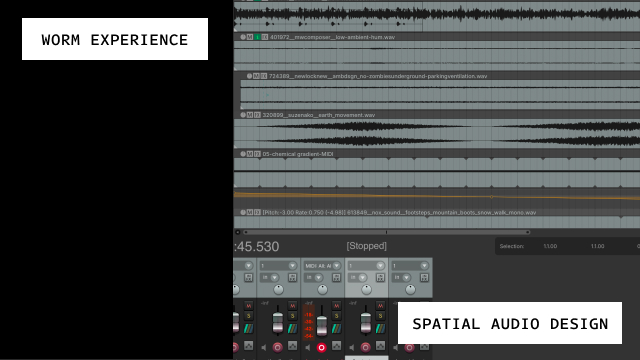640x360 pixels.
Task: Select the earth_movement.wav waveform item
Action: (x=437, y=133)
